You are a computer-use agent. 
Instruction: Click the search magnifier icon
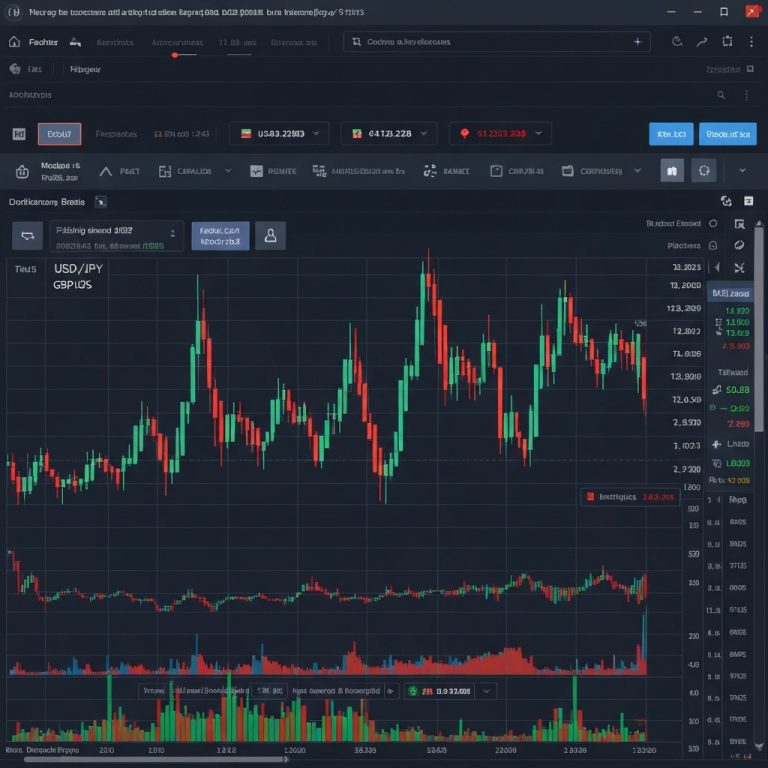(721, 95)
